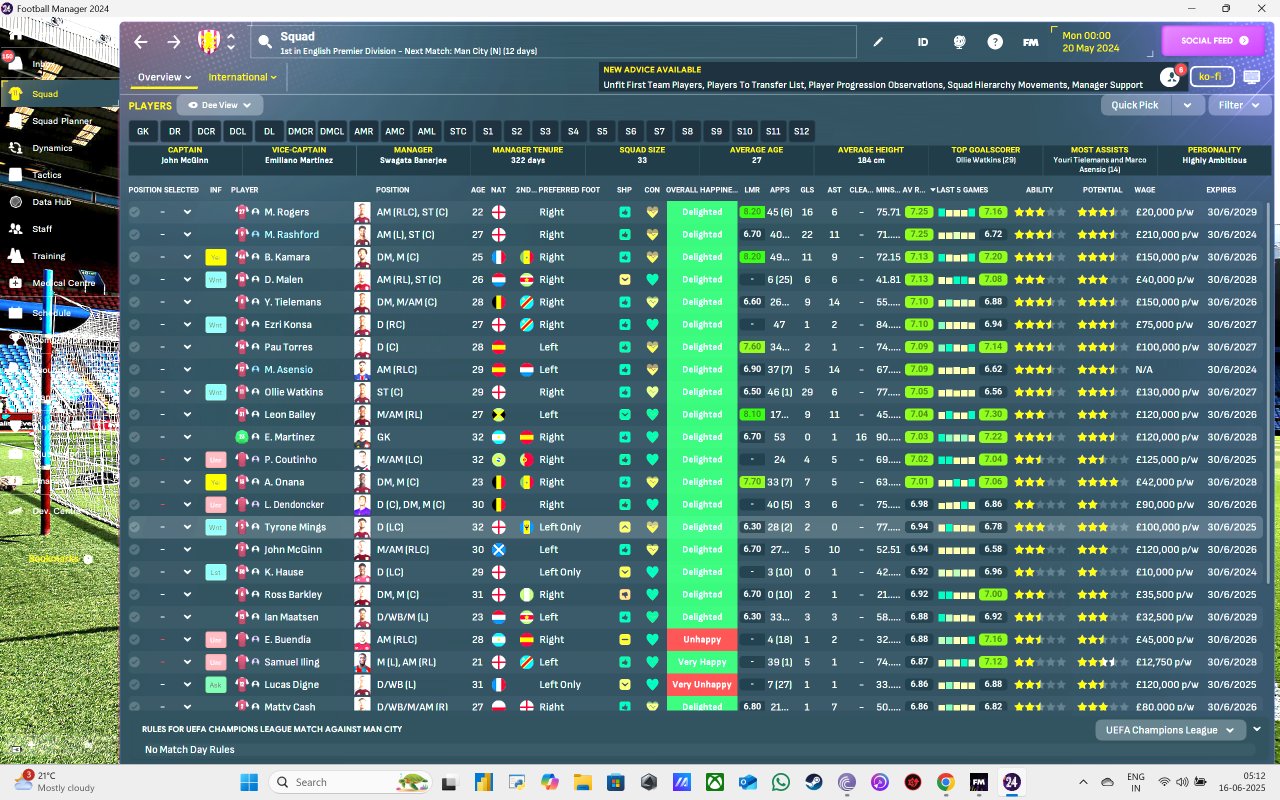Toggle selection circle for D. Malen

point(135,279)
